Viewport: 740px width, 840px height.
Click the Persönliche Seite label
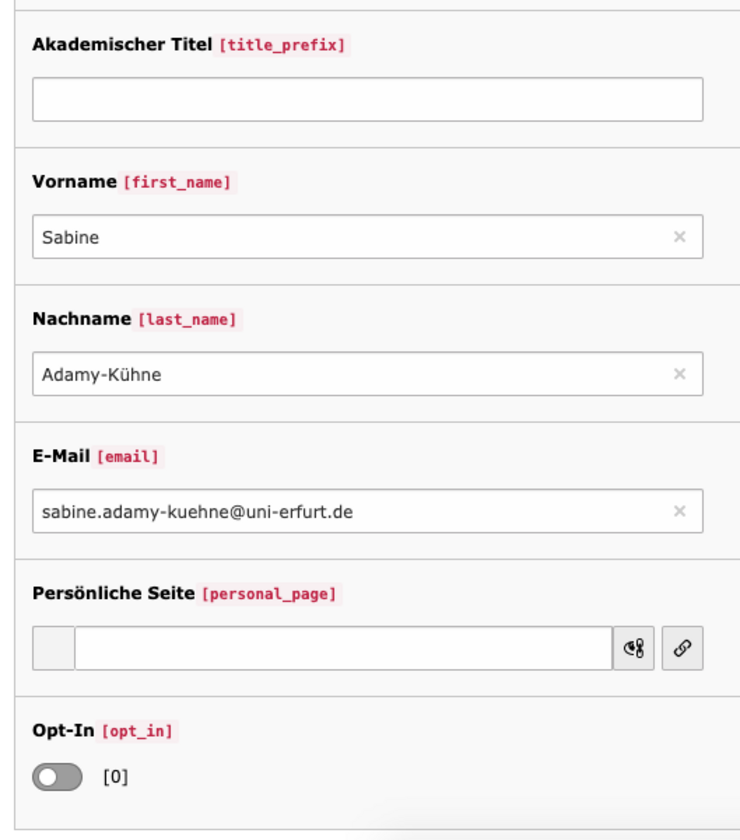tap(113, 593)
